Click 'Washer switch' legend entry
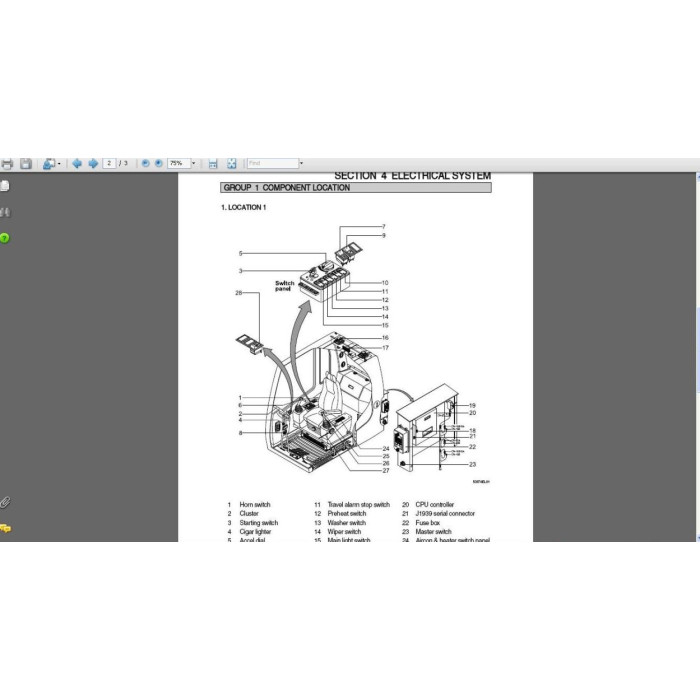 pos(346,523)
